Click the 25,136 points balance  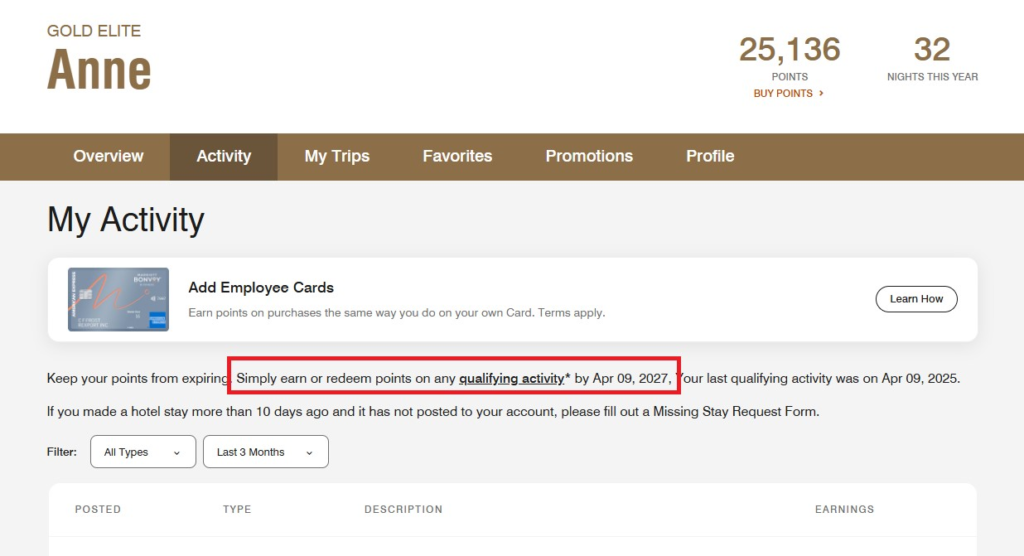790,50
